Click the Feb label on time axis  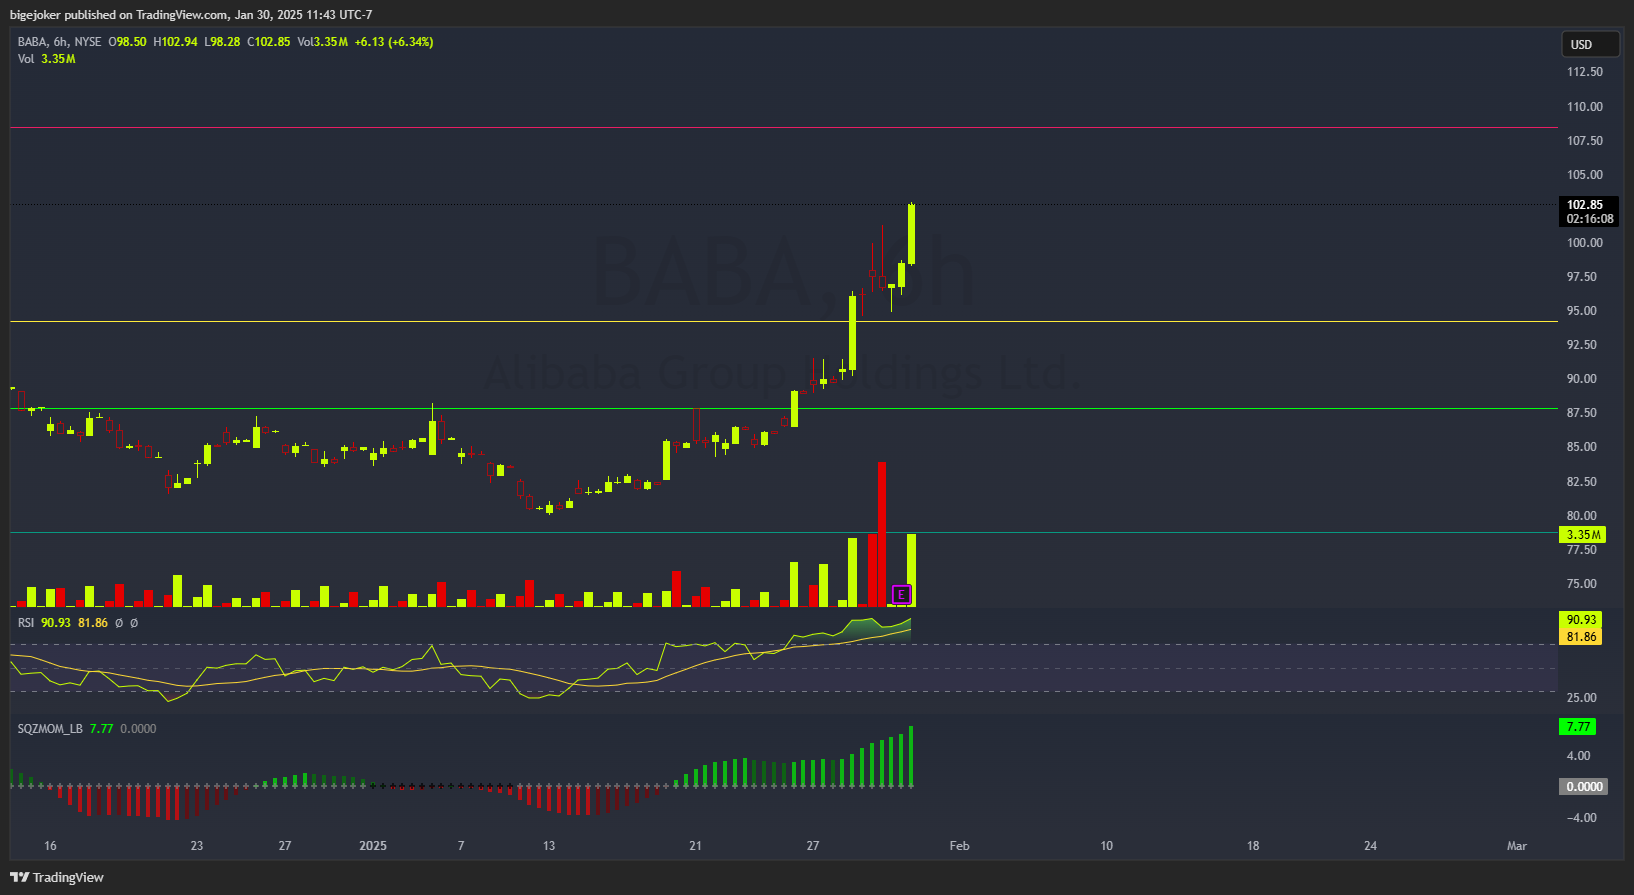point(959,846)
